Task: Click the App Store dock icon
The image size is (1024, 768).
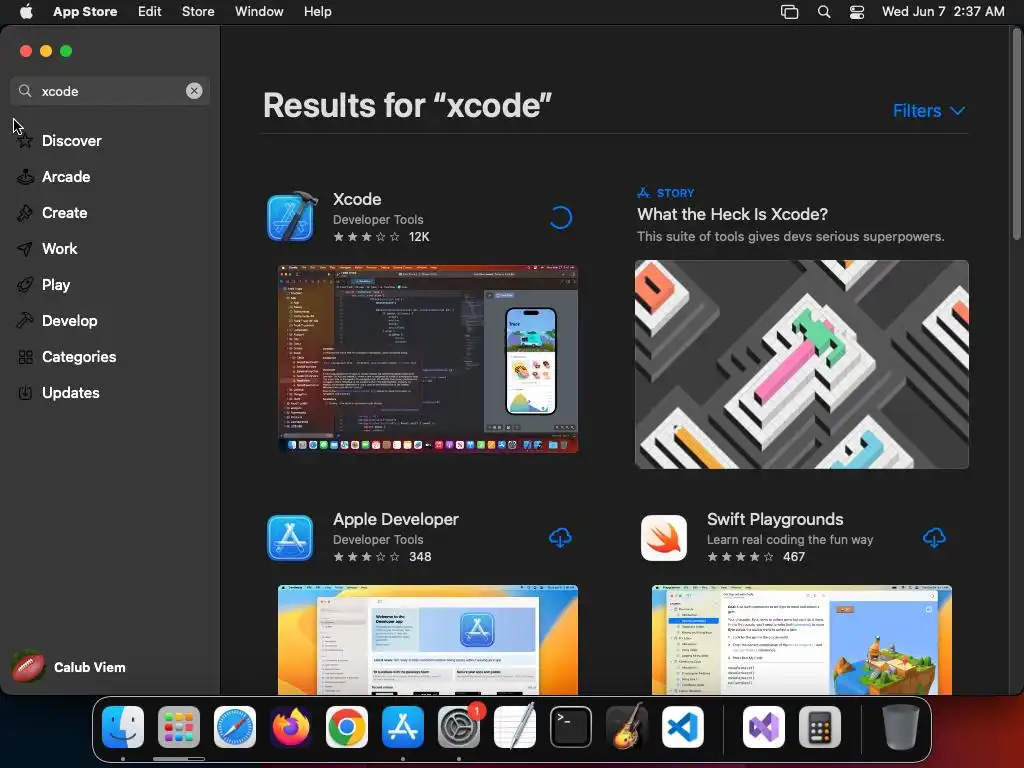Action: [402, 727]
